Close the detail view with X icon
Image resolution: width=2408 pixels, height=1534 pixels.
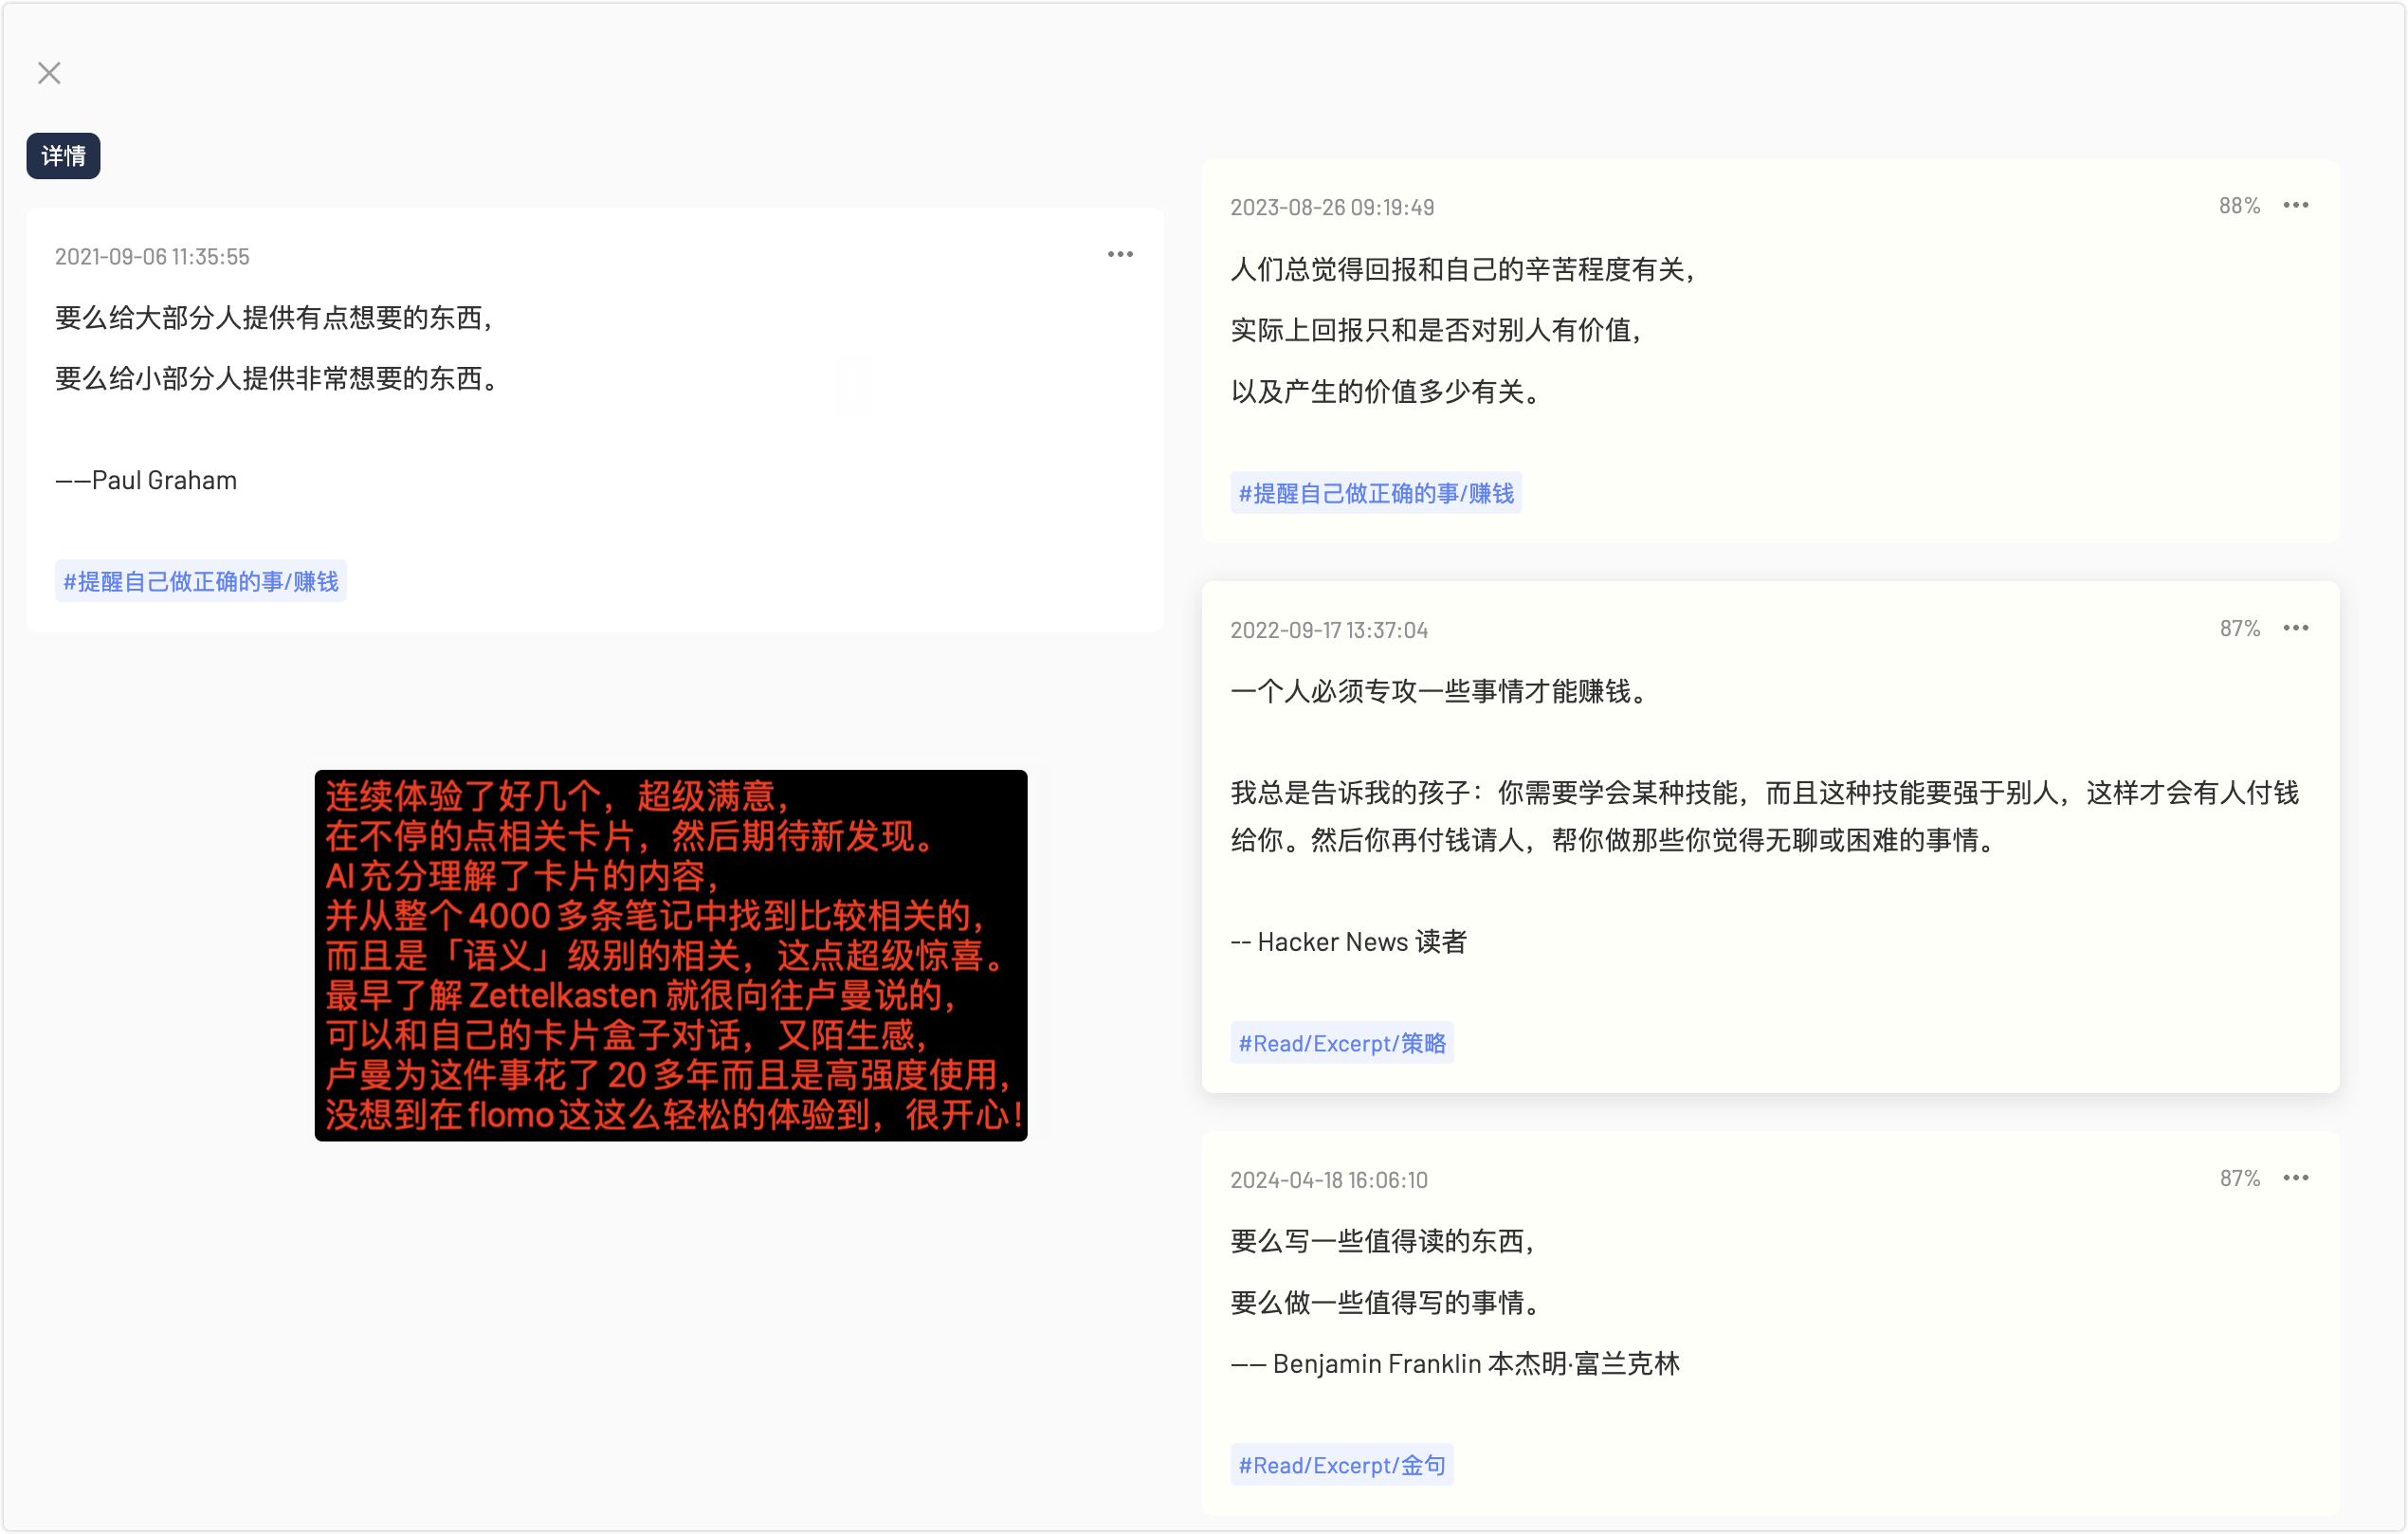(49, 73)
